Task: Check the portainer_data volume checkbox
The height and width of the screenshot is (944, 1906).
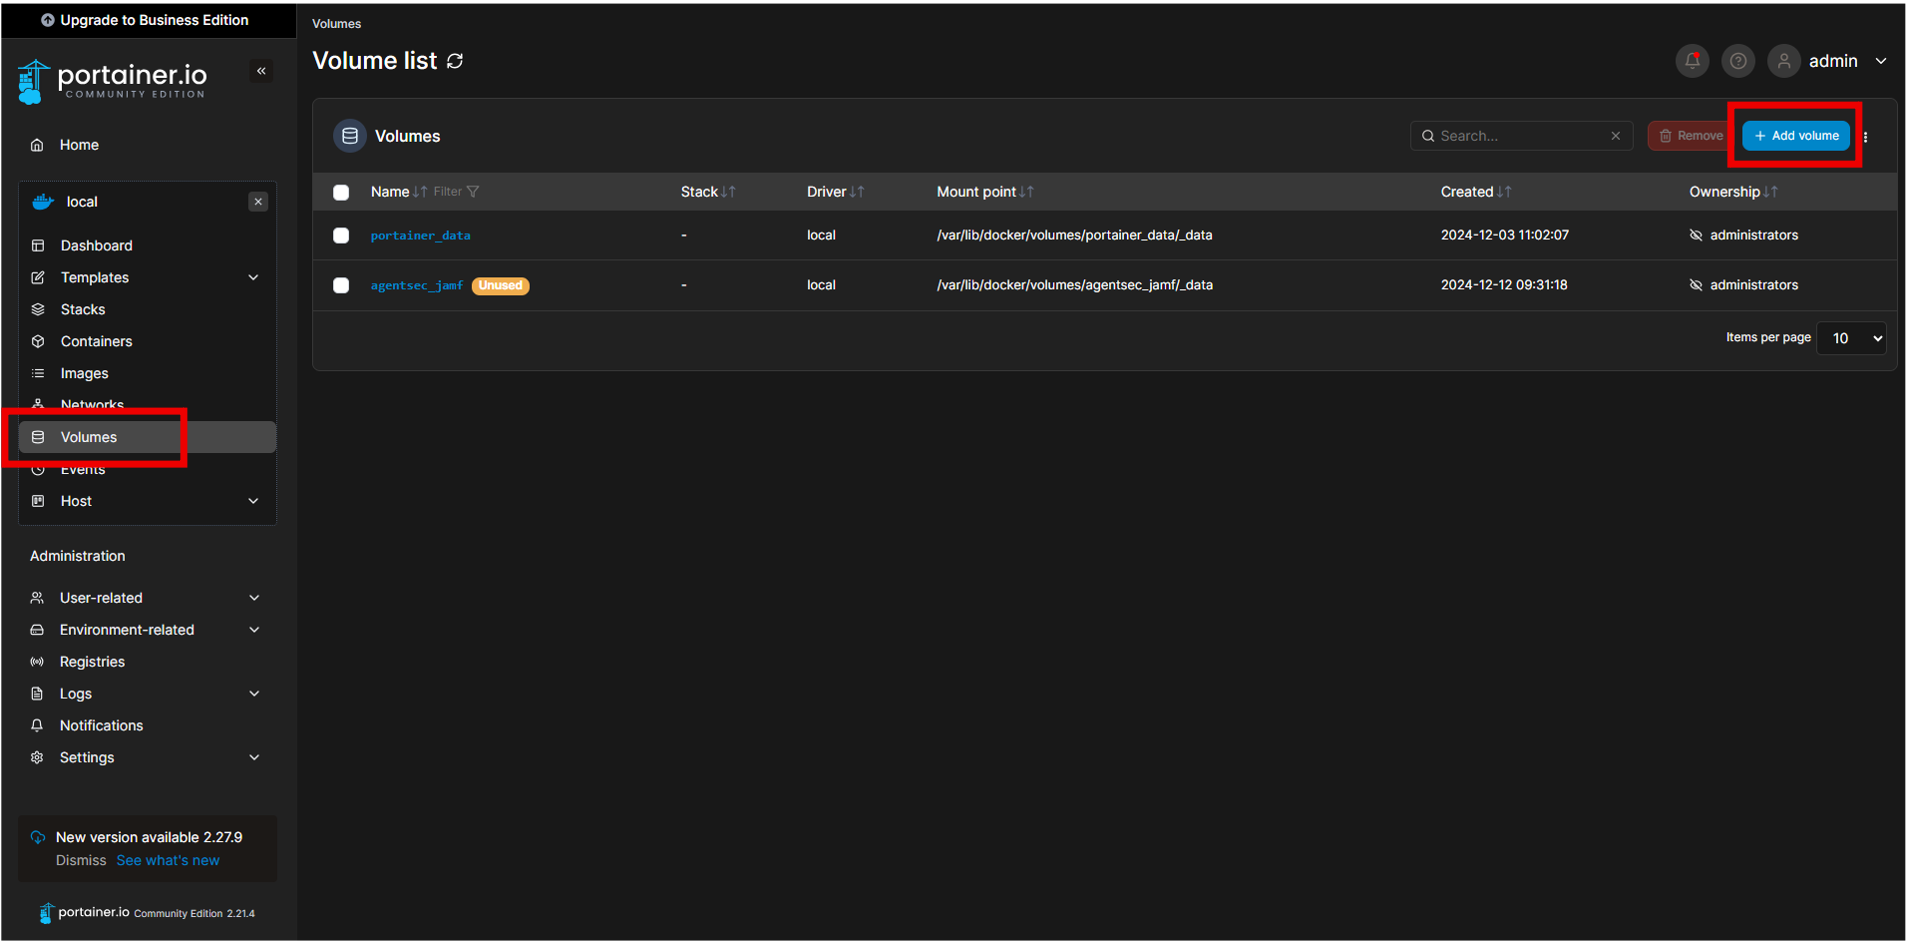Action: click(x=341, y=236)
